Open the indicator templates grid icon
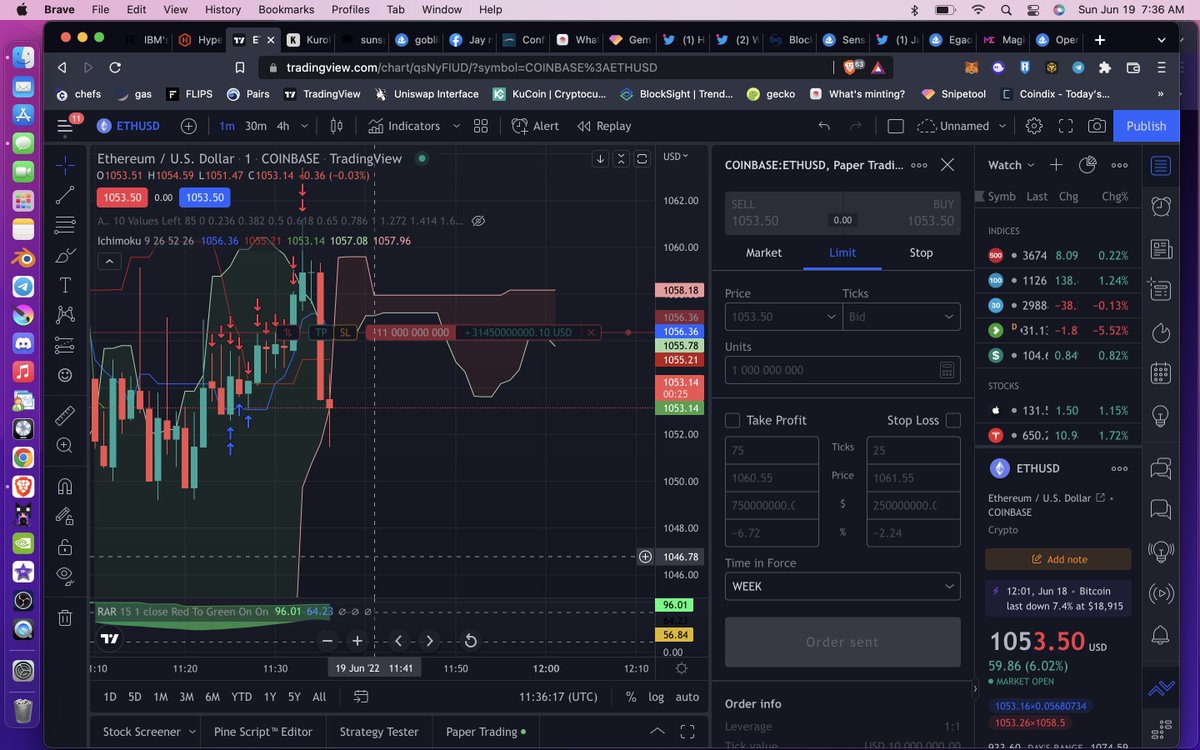This screenshot has width=1200, height=750. coord(481,126)
